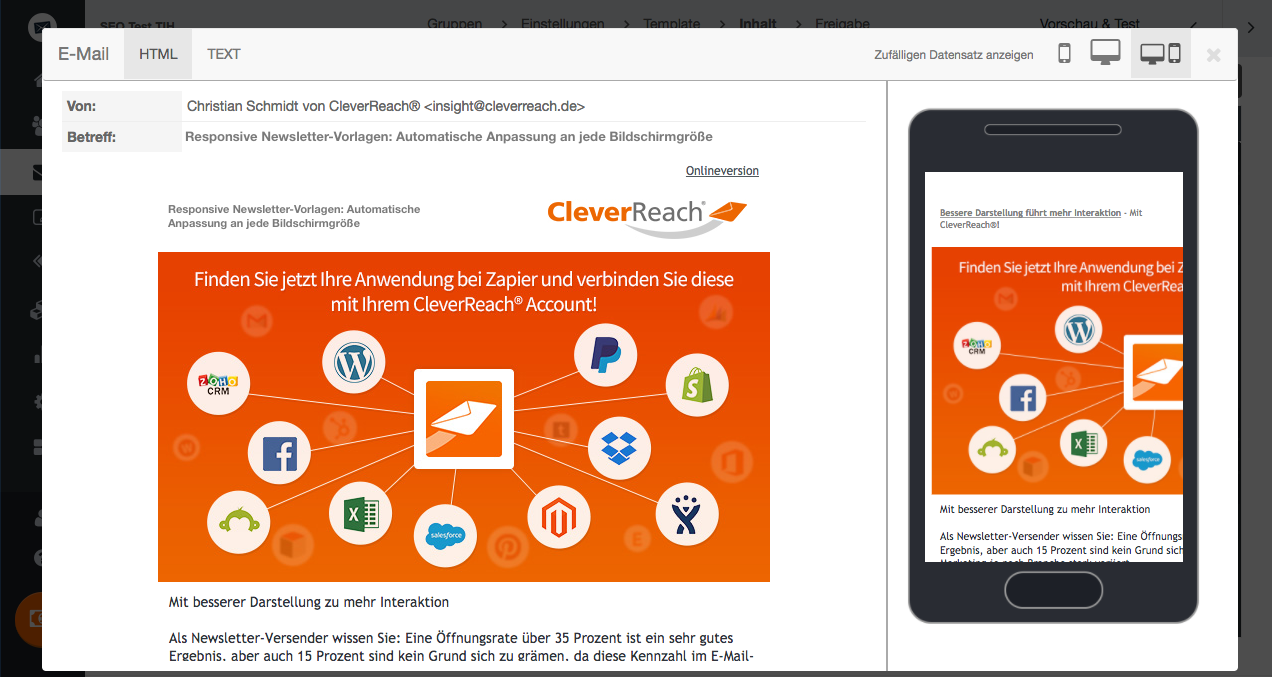Viewport: 1272px width, 677px height.
Task: Click the SurveyMonkey icon in the desktop banner
Action: click(238, 522)
